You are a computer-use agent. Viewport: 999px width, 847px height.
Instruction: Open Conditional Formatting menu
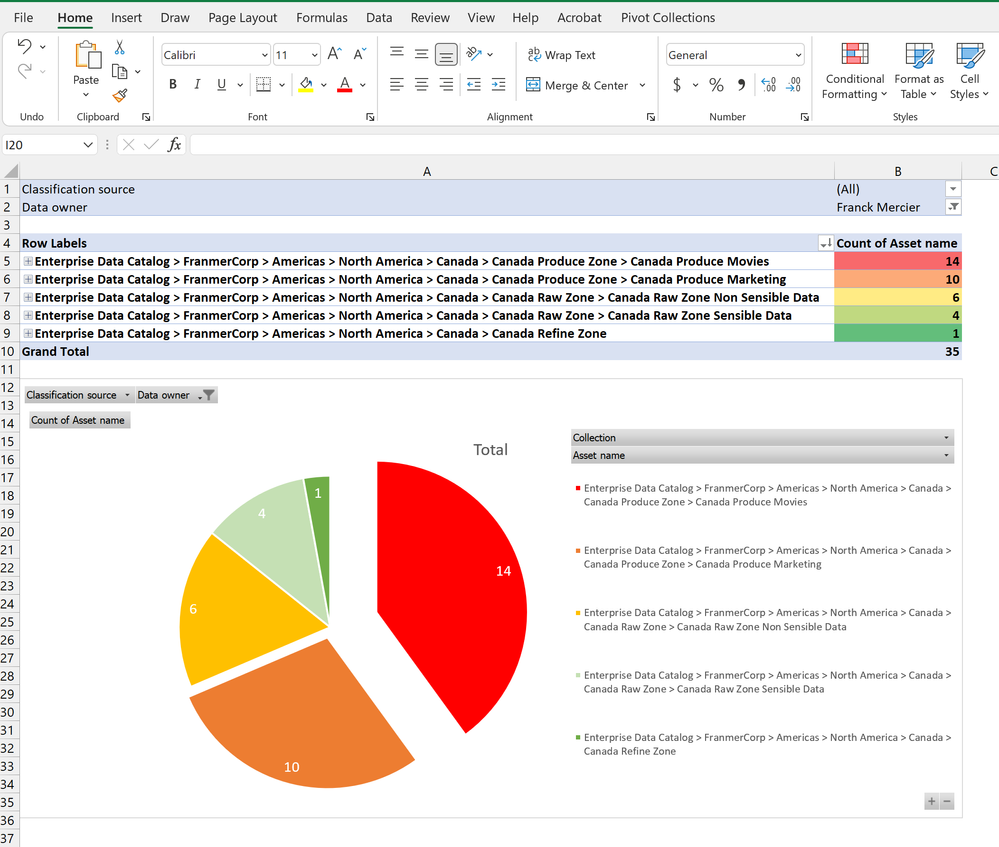(x=854, y=70)
